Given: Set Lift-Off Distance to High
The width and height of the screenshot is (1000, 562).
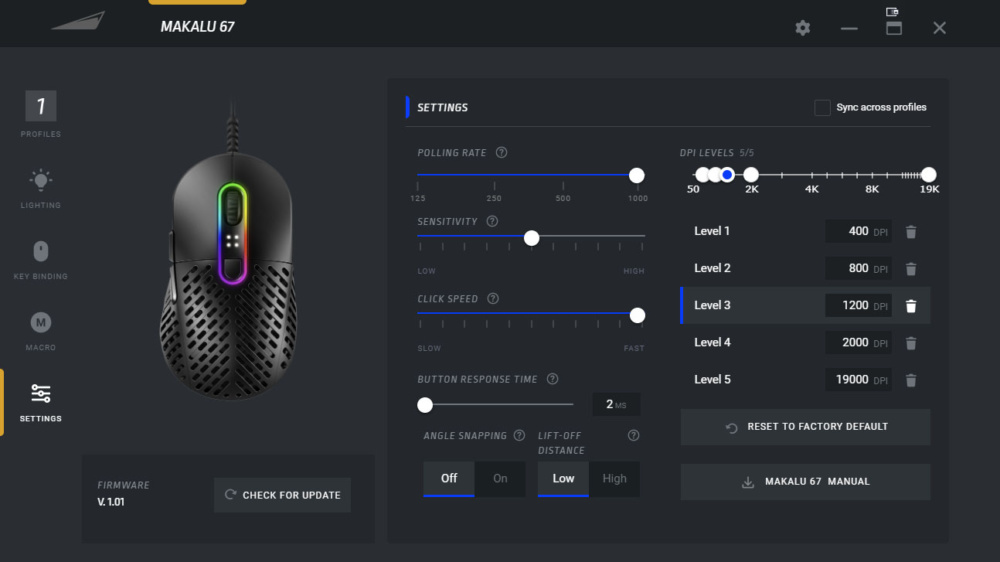Looking at the screenshot, I should point(614,478).
